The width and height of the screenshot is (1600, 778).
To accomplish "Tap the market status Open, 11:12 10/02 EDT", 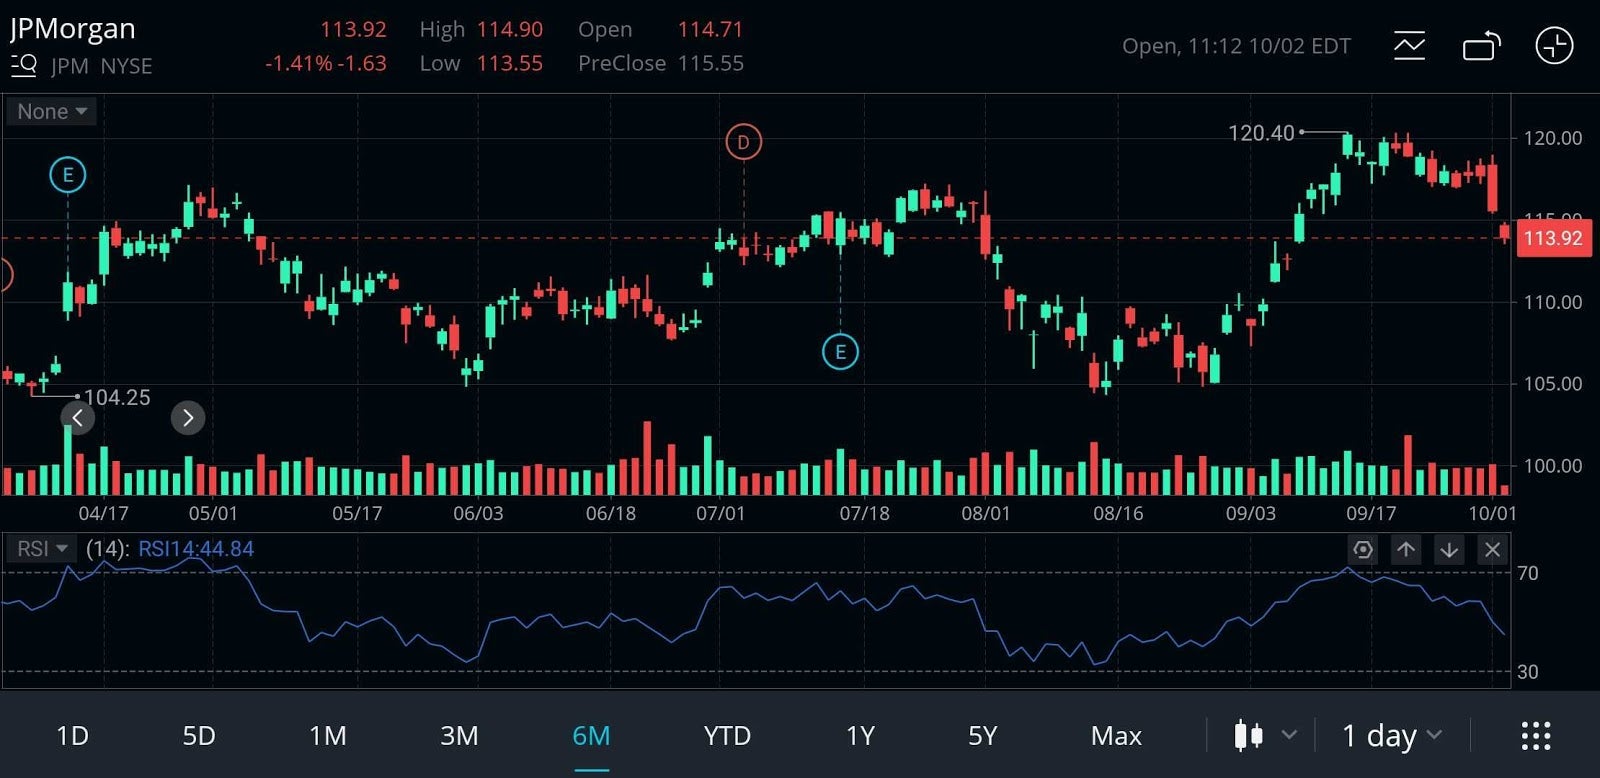I will [x=1236, y=46].
